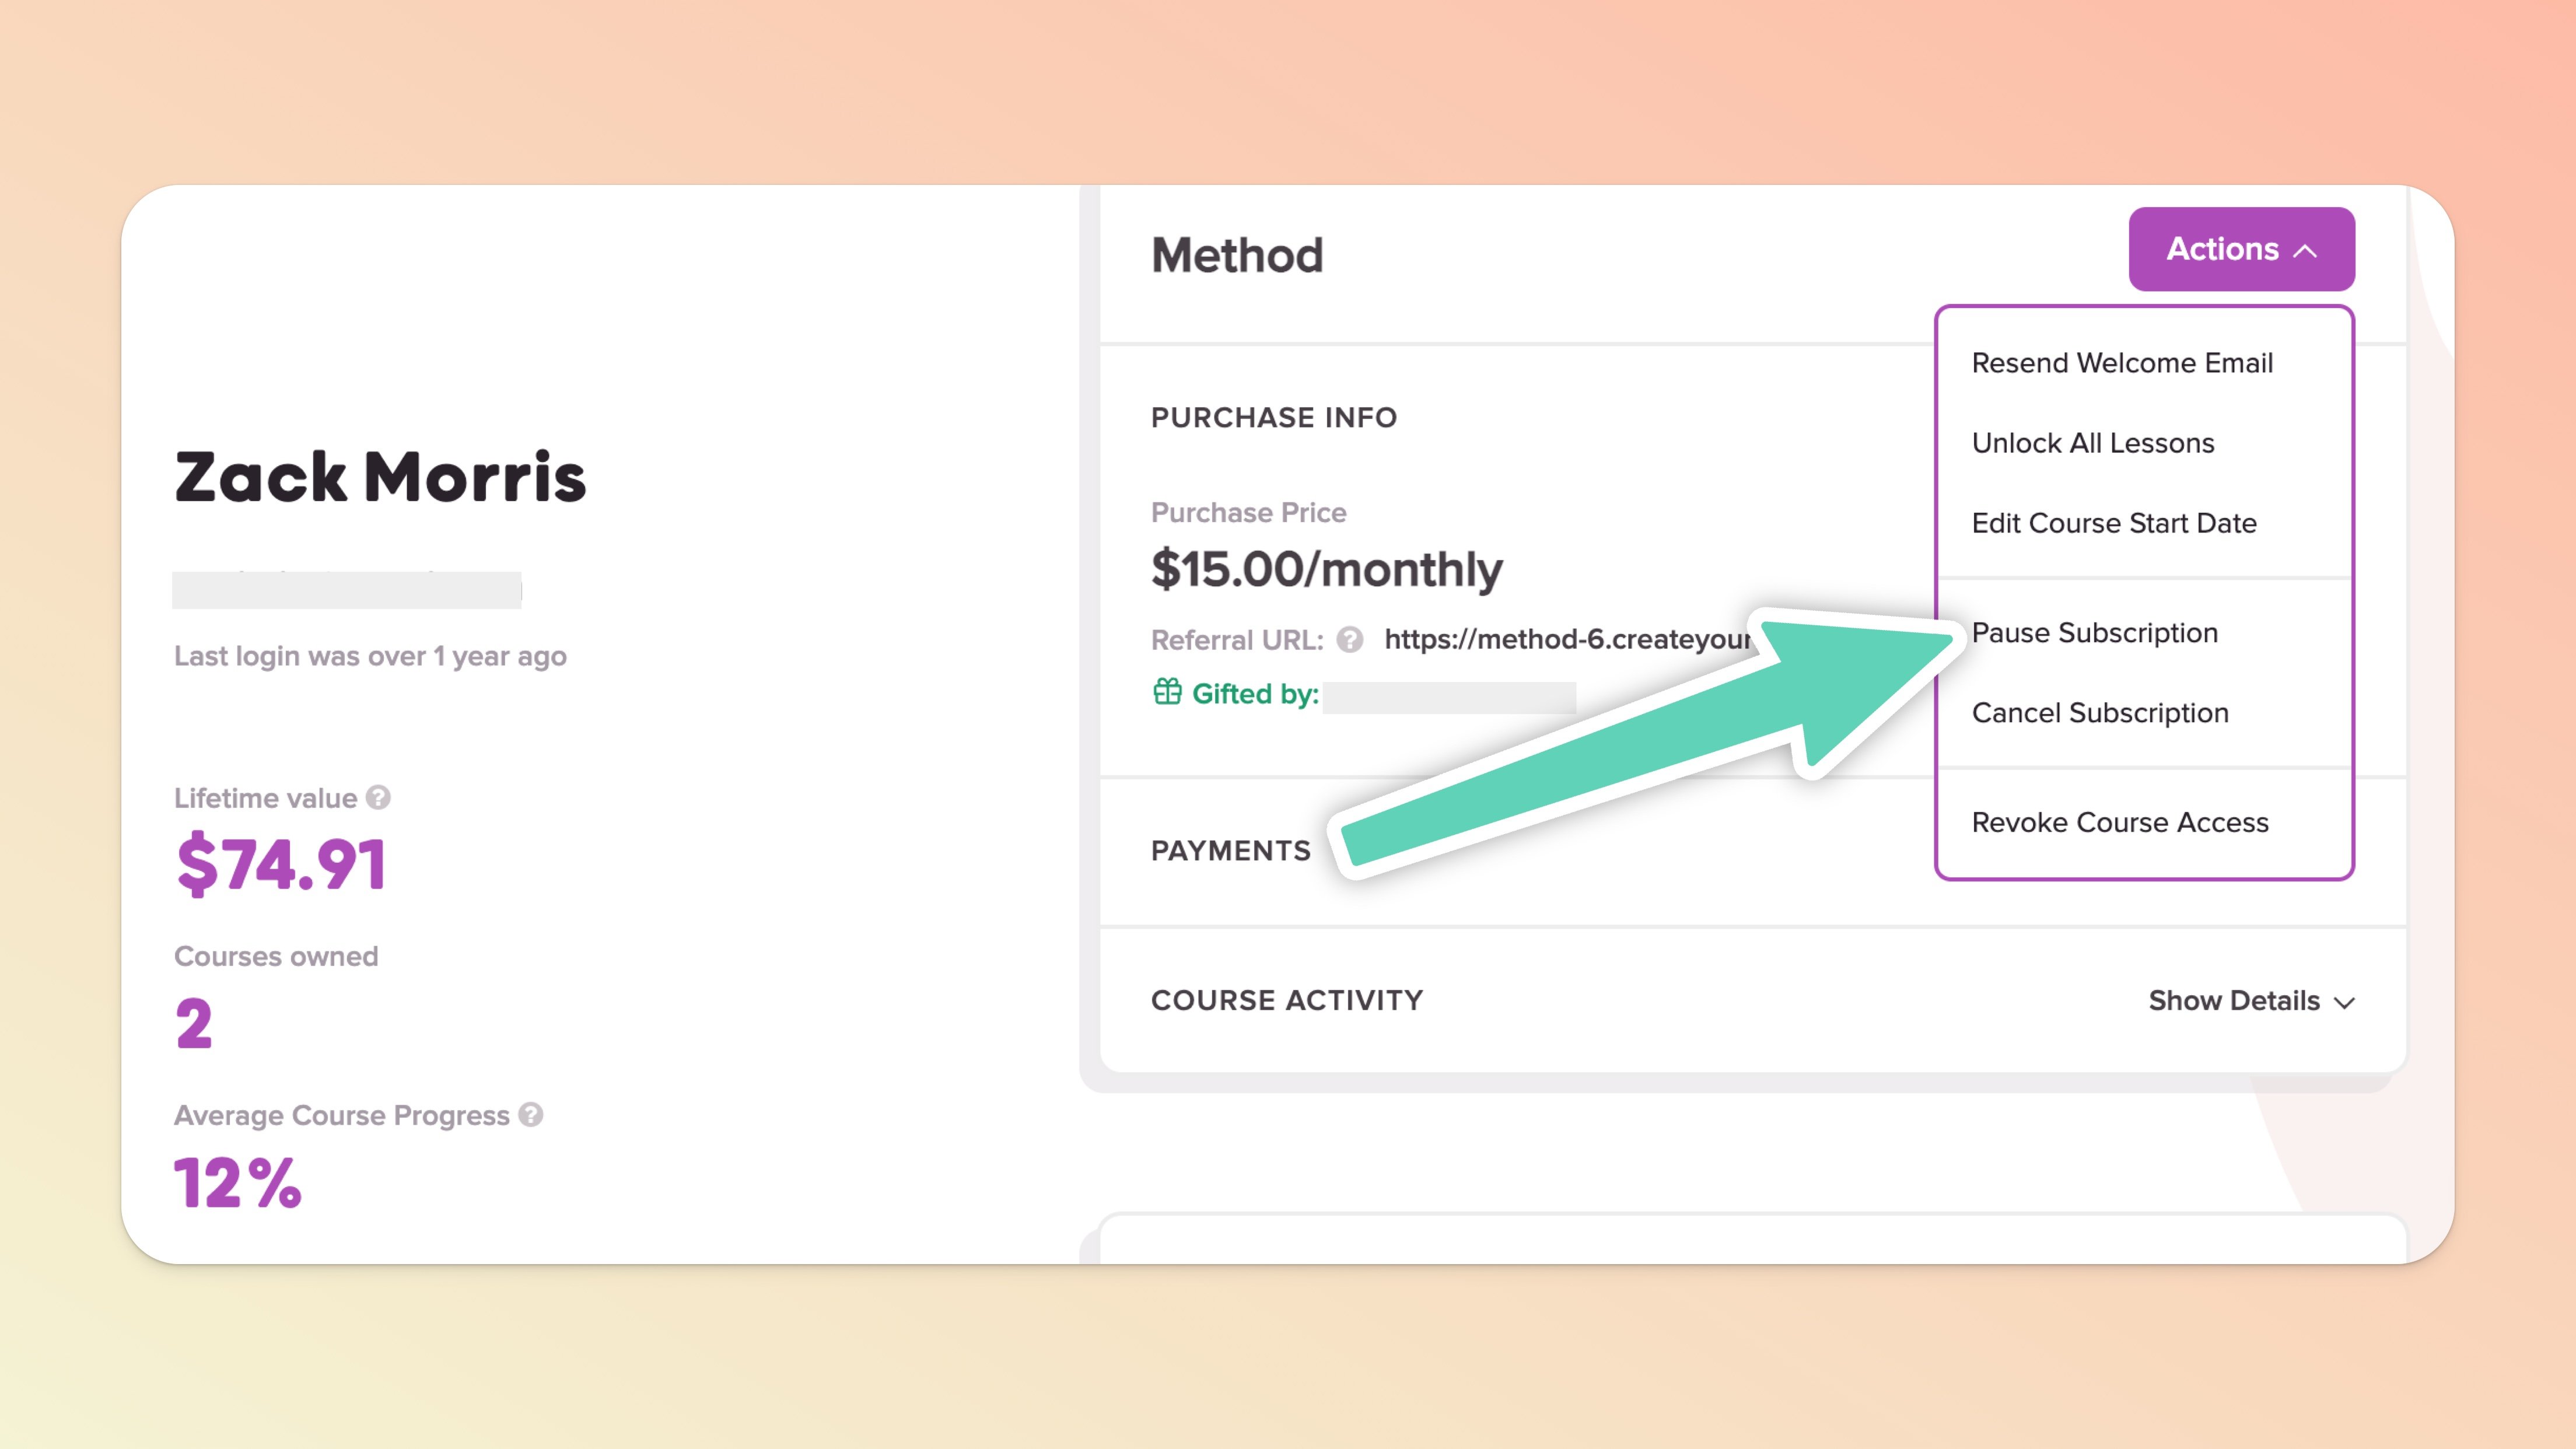Click the gift icon beside Gifted by
The image size is (2576, 1449).
click(1167, 692)
